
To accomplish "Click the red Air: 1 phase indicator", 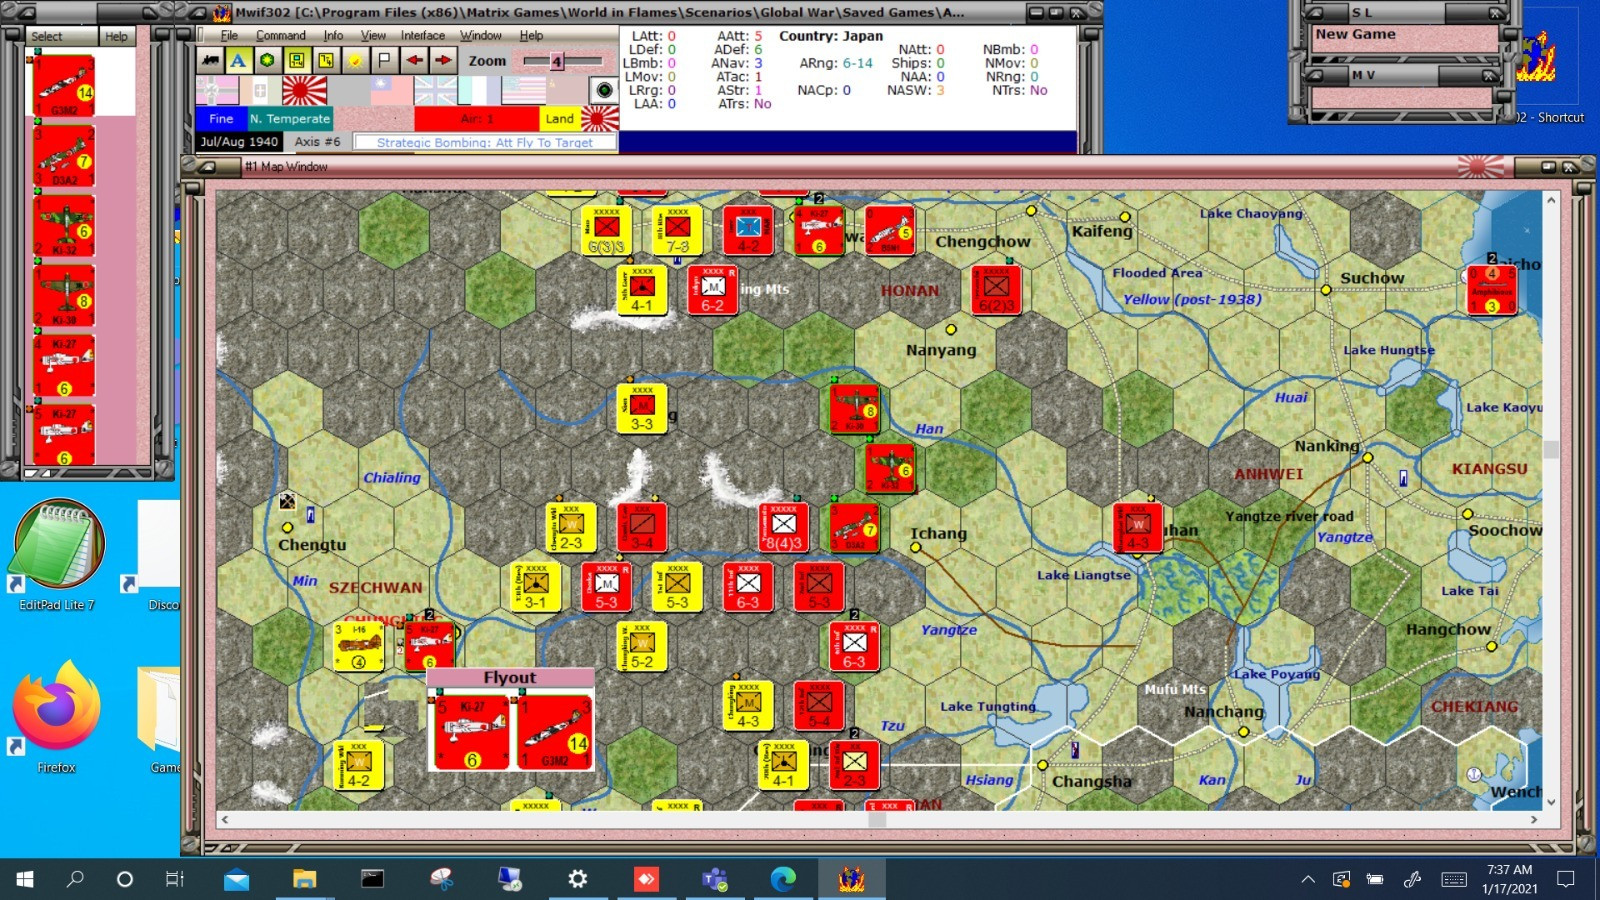I will pos(477,118).
